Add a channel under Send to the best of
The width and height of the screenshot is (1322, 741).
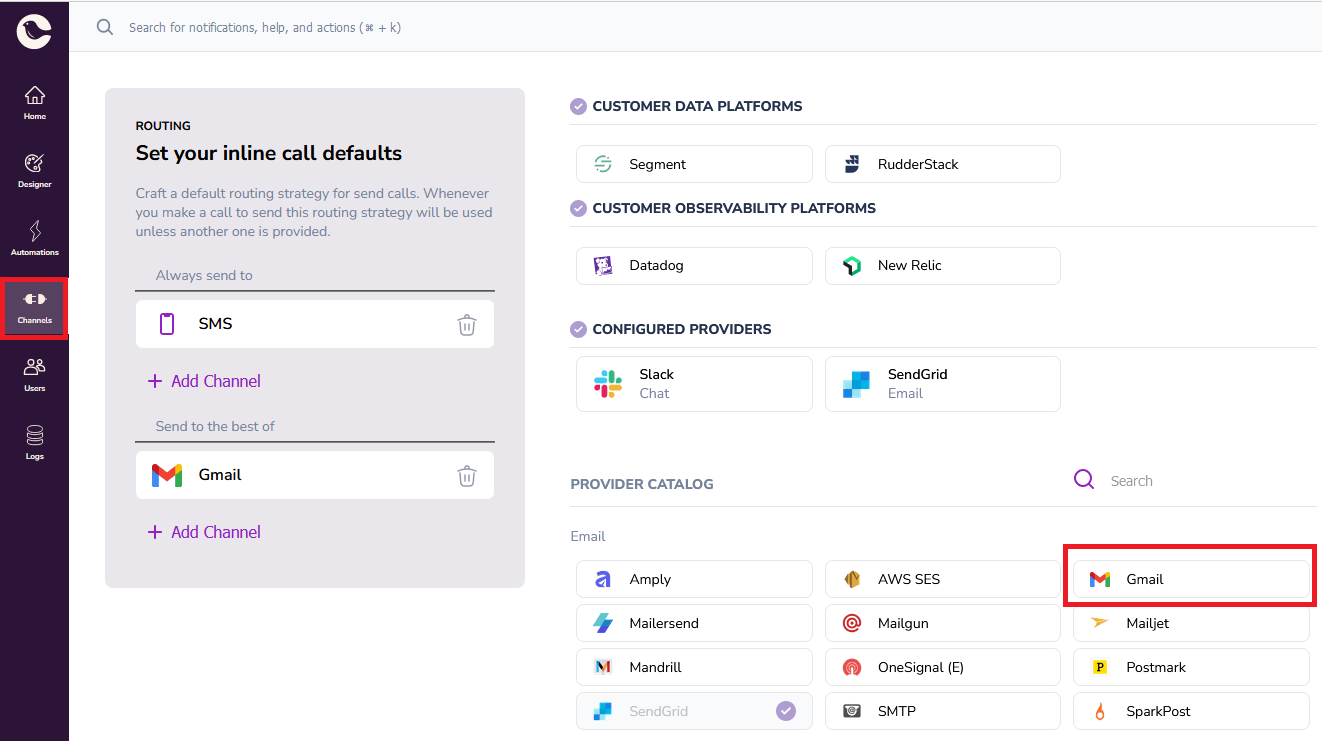[x=204, y=531]
